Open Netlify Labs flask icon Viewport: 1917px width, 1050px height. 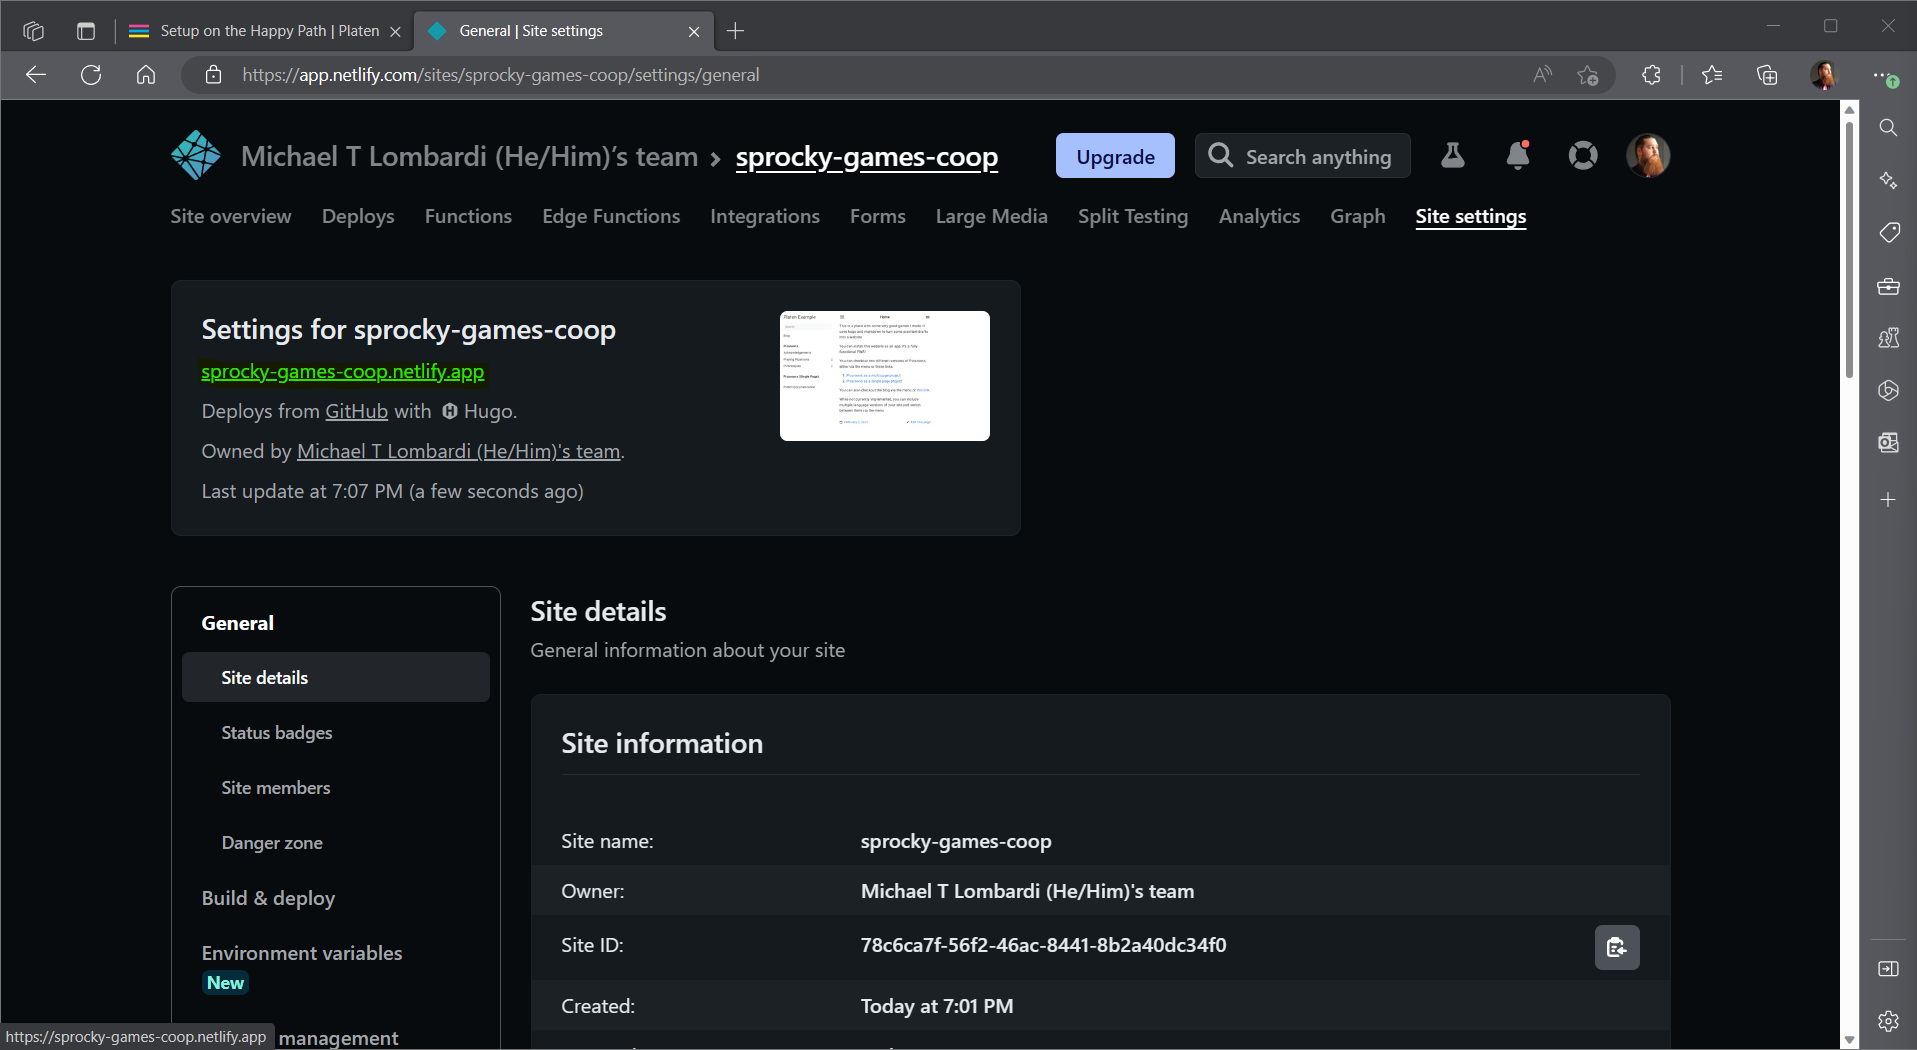click(x=1452, y=156)
